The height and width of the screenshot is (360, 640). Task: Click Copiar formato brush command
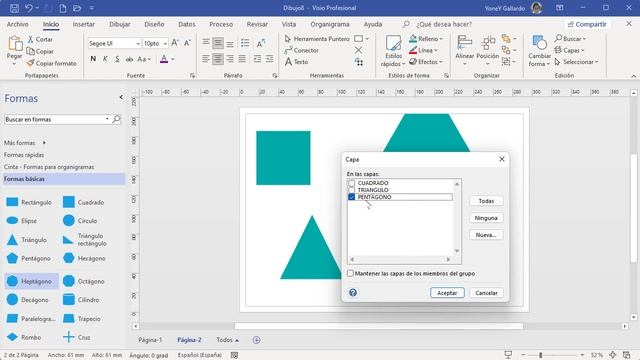(51, 63)
